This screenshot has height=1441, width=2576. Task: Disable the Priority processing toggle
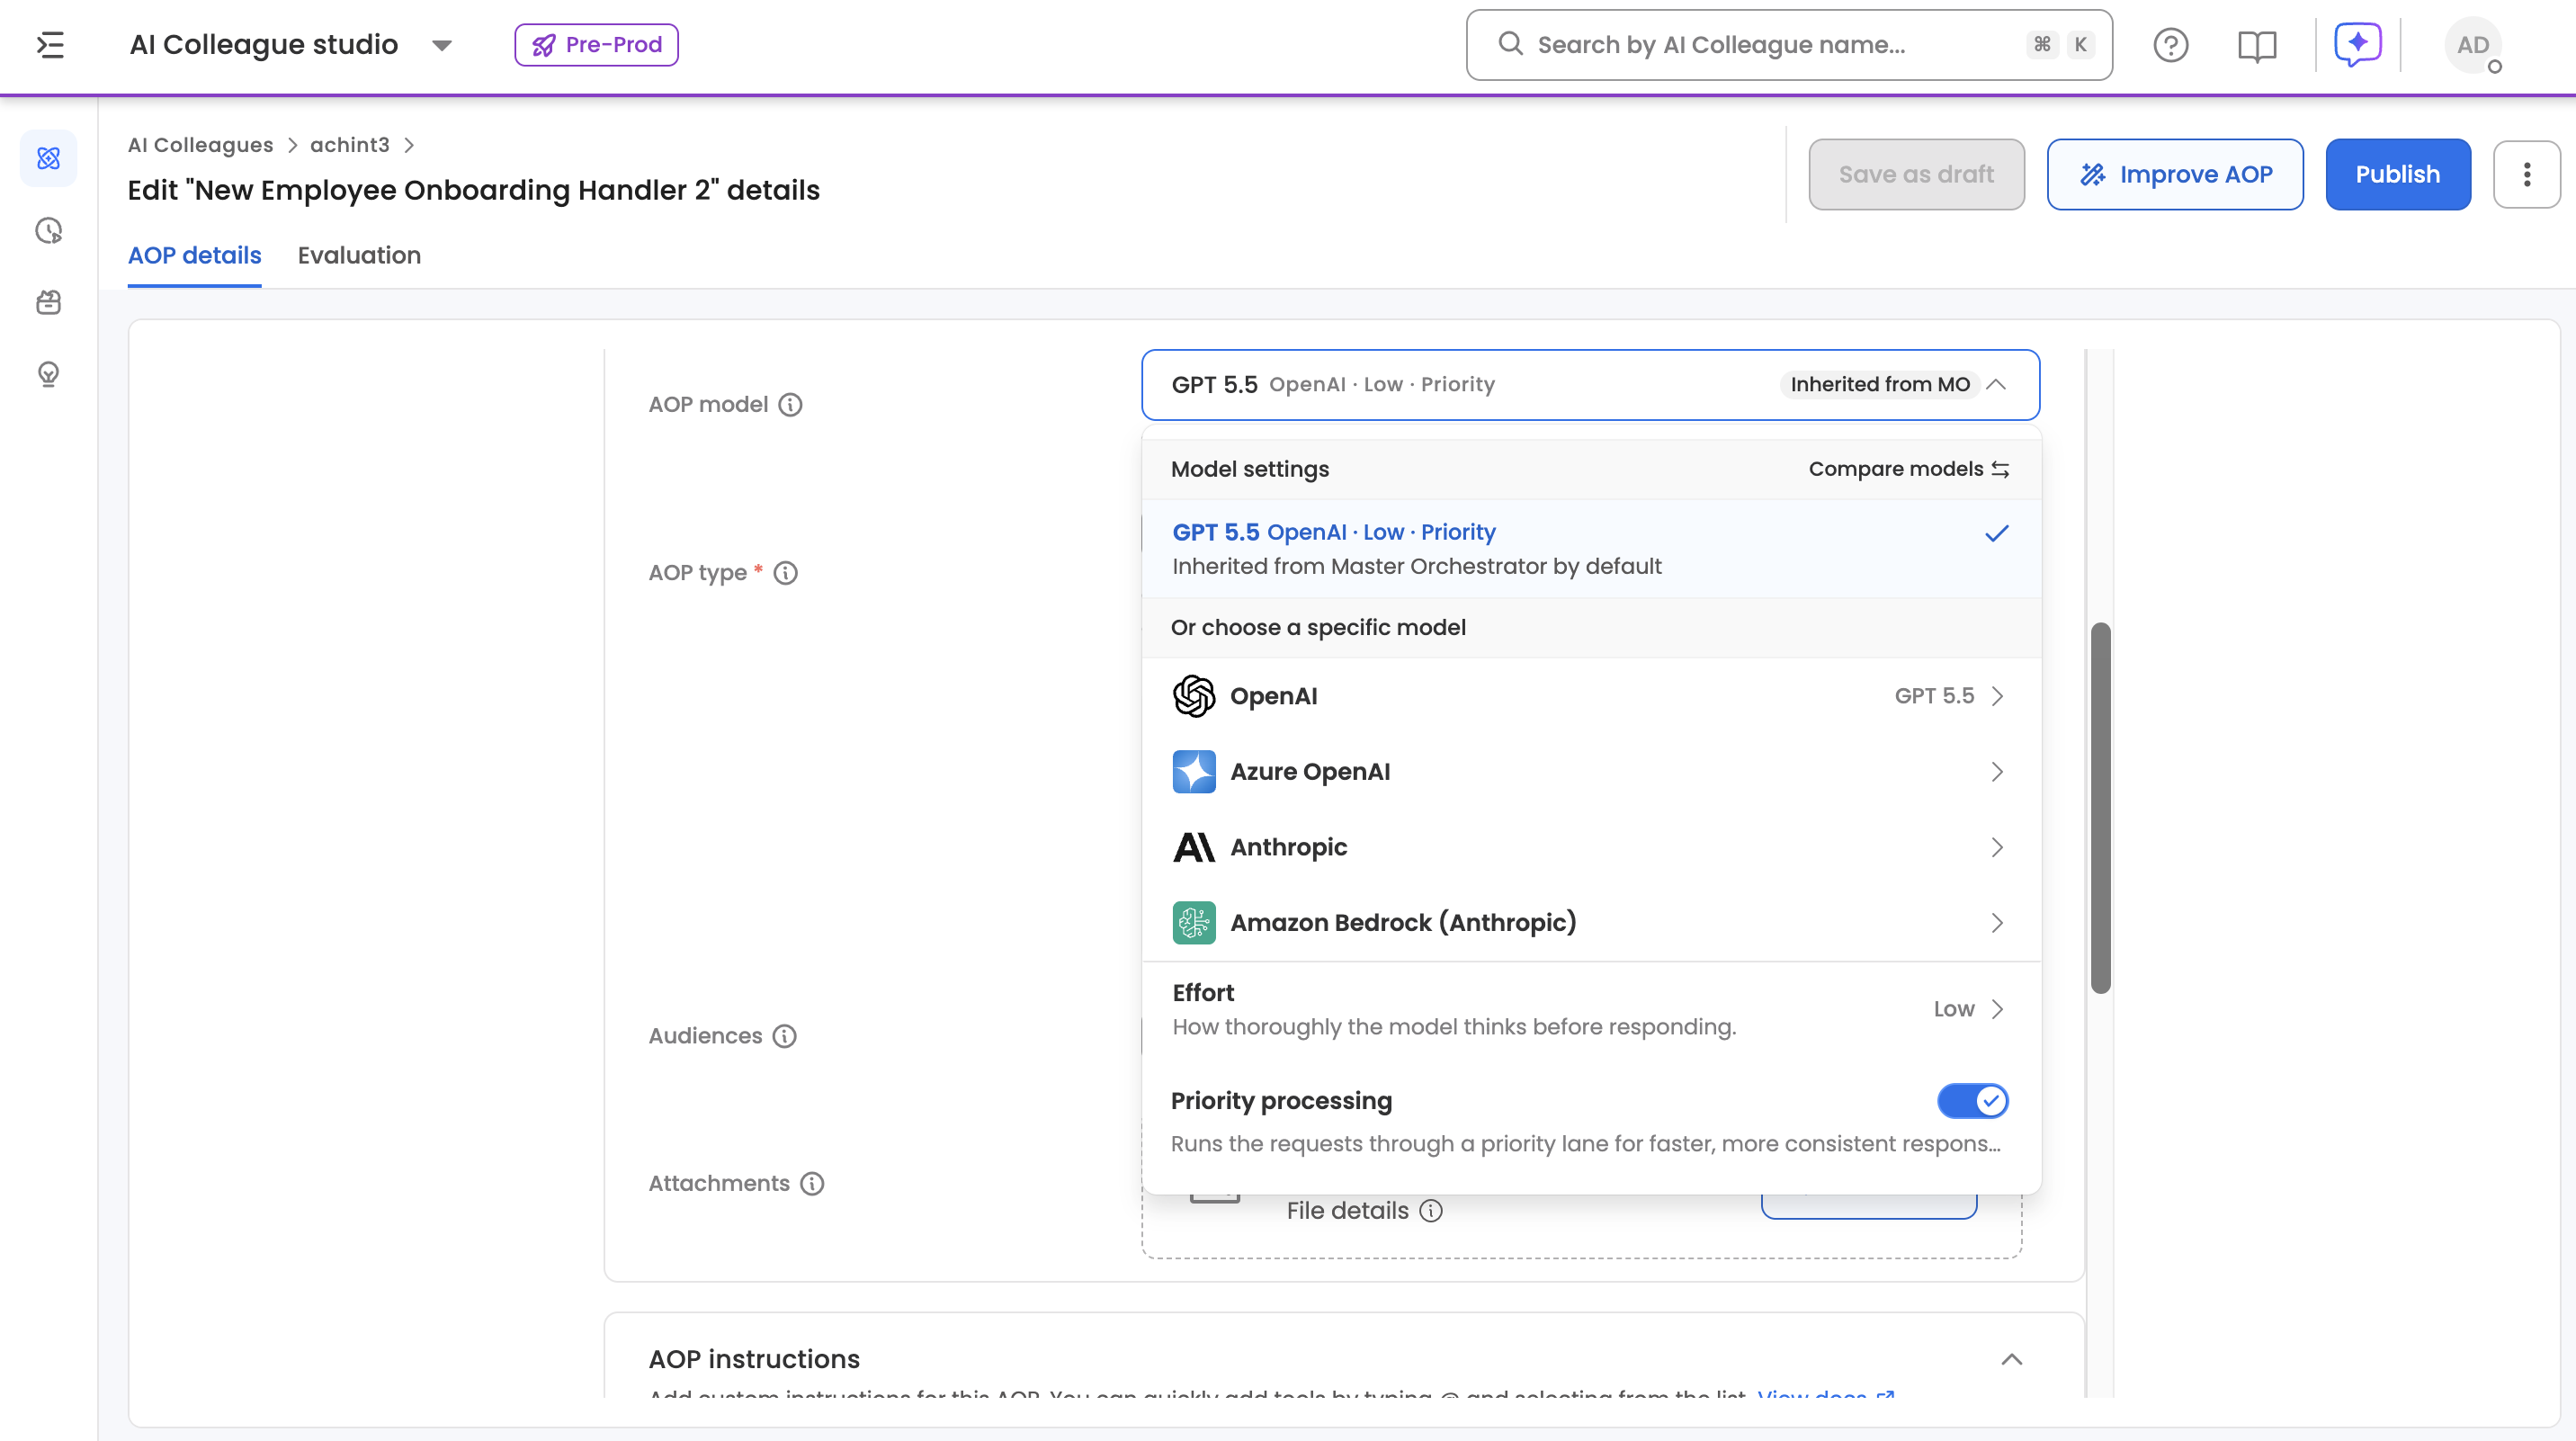click(x=1972, y=1101)
